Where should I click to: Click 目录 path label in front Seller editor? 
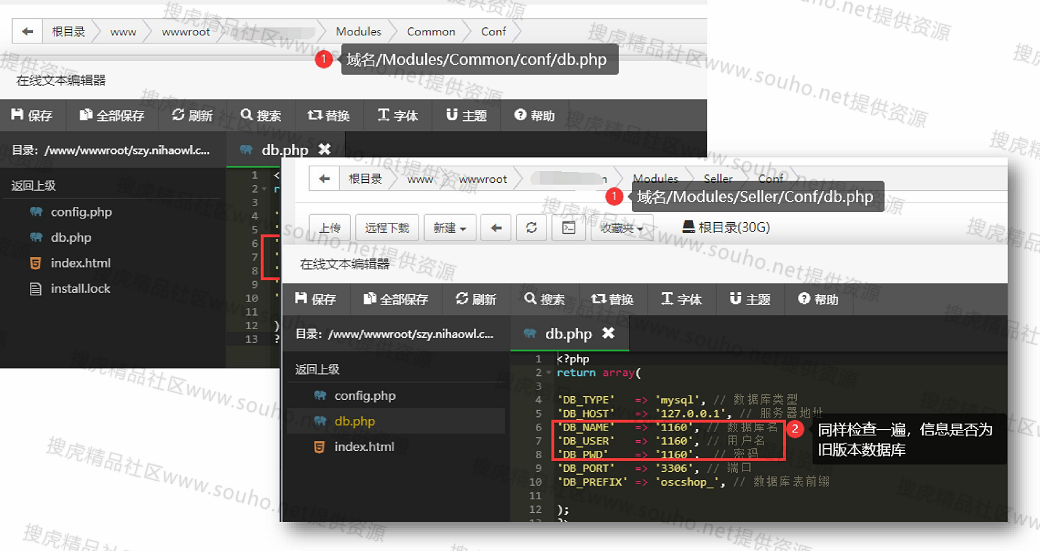[394, 334]
